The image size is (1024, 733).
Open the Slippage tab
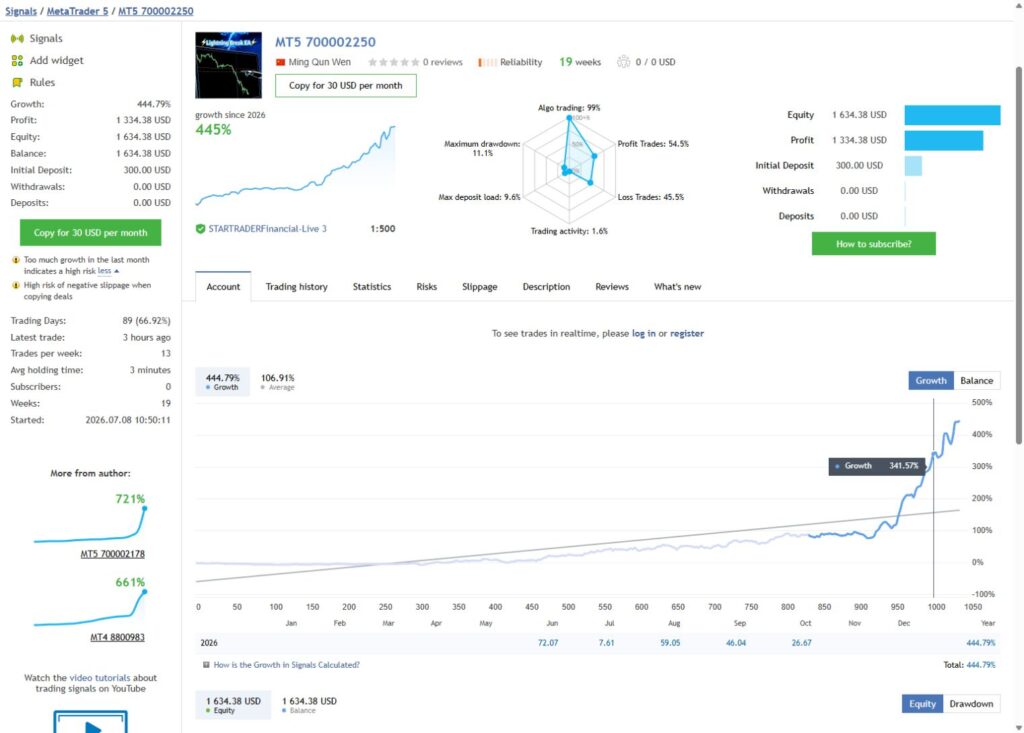pos(479,287)
